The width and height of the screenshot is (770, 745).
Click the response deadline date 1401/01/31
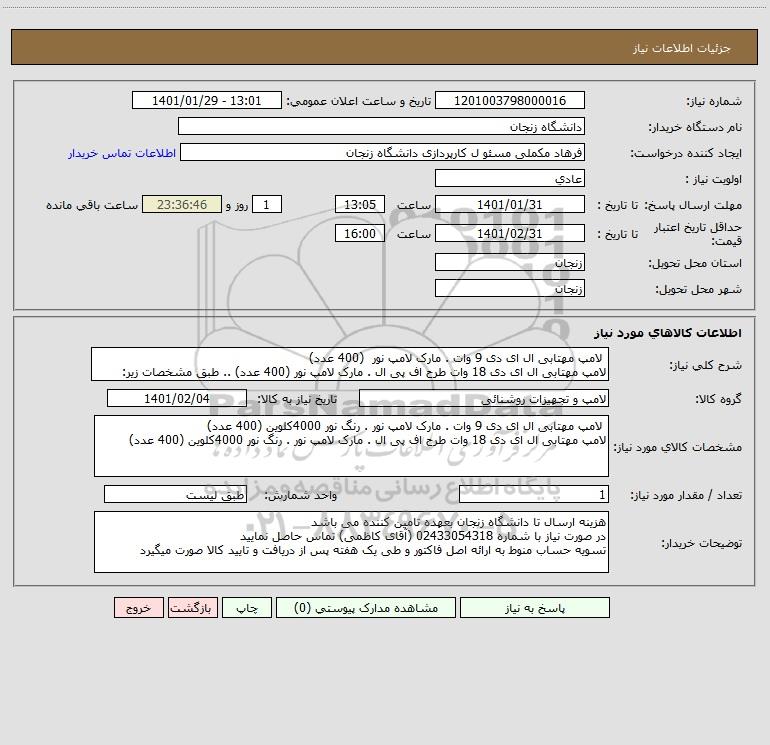510,204
